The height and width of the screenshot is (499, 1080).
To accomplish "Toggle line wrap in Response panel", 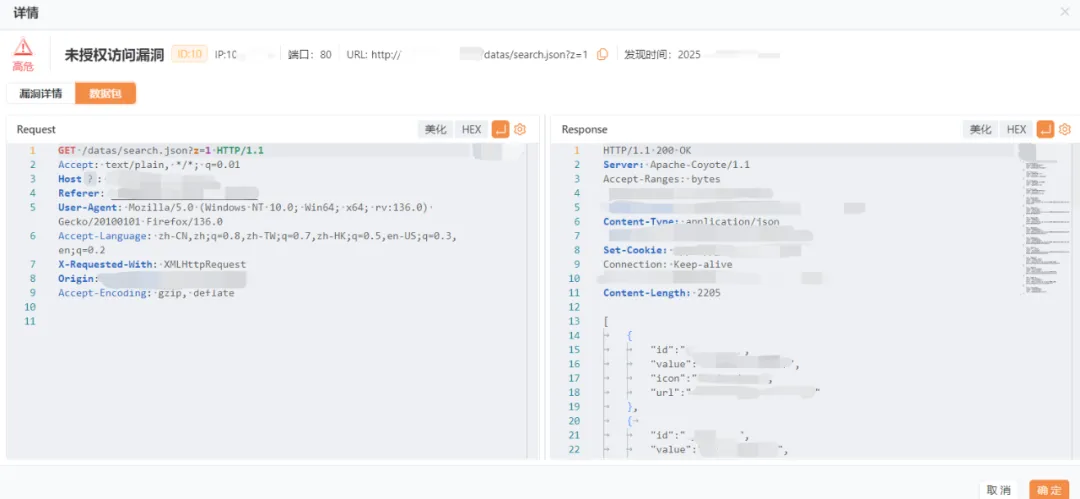I will pos(1045,129).
